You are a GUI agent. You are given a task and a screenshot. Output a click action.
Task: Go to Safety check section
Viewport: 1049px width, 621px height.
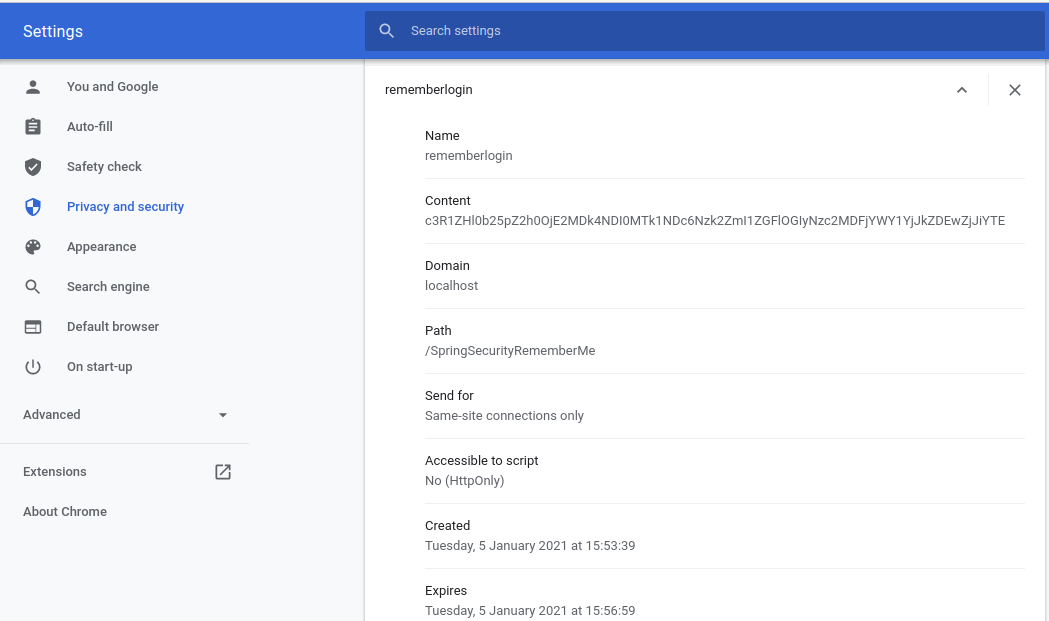[104, 167]
